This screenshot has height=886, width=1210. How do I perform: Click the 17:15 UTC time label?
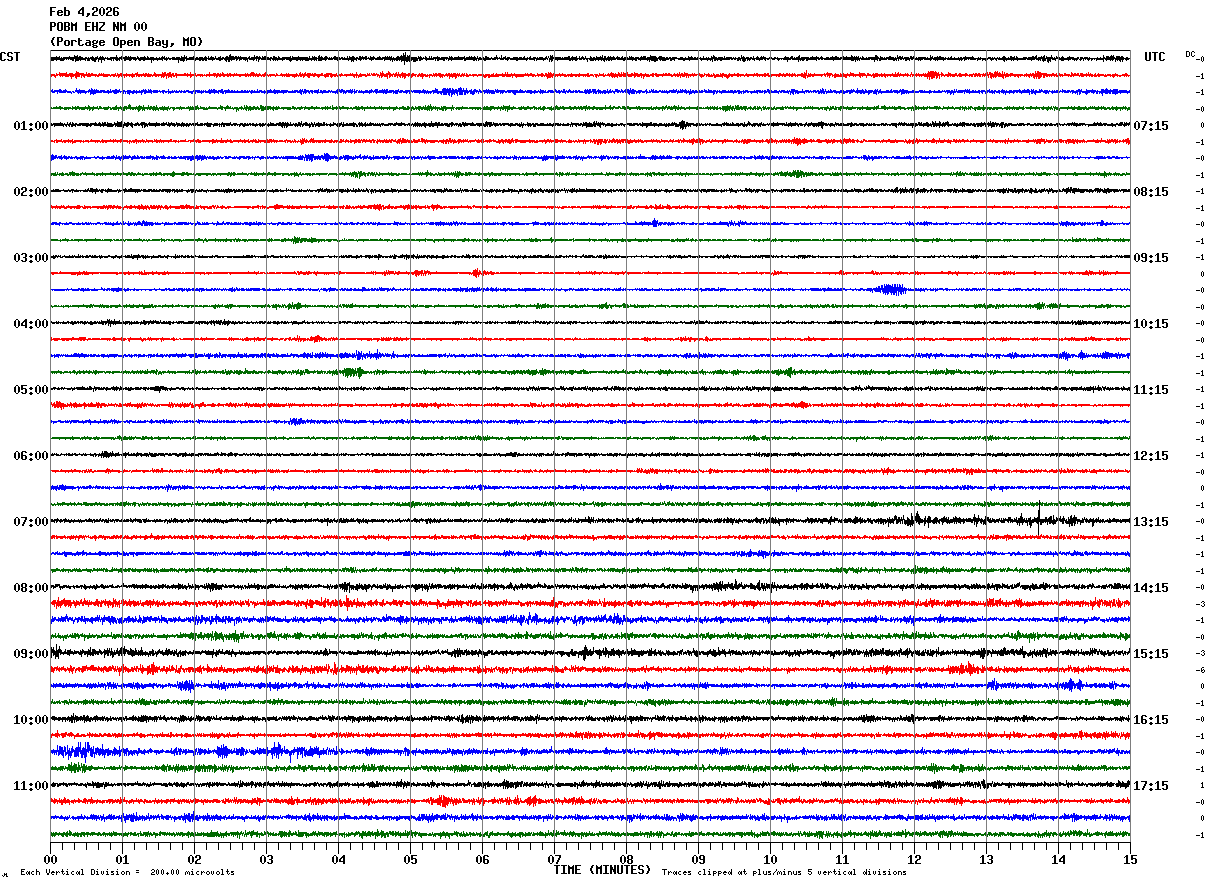[x=1150, y=786]
